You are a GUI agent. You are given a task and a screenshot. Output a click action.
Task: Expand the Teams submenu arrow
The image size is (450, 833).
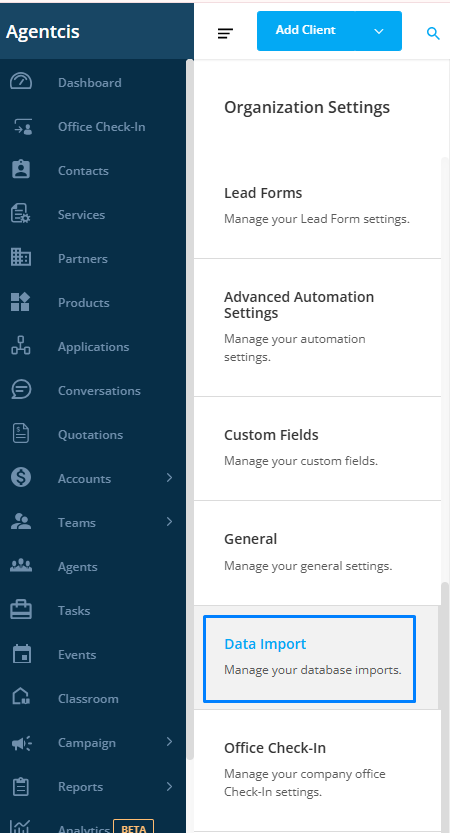tap(169, 522)
